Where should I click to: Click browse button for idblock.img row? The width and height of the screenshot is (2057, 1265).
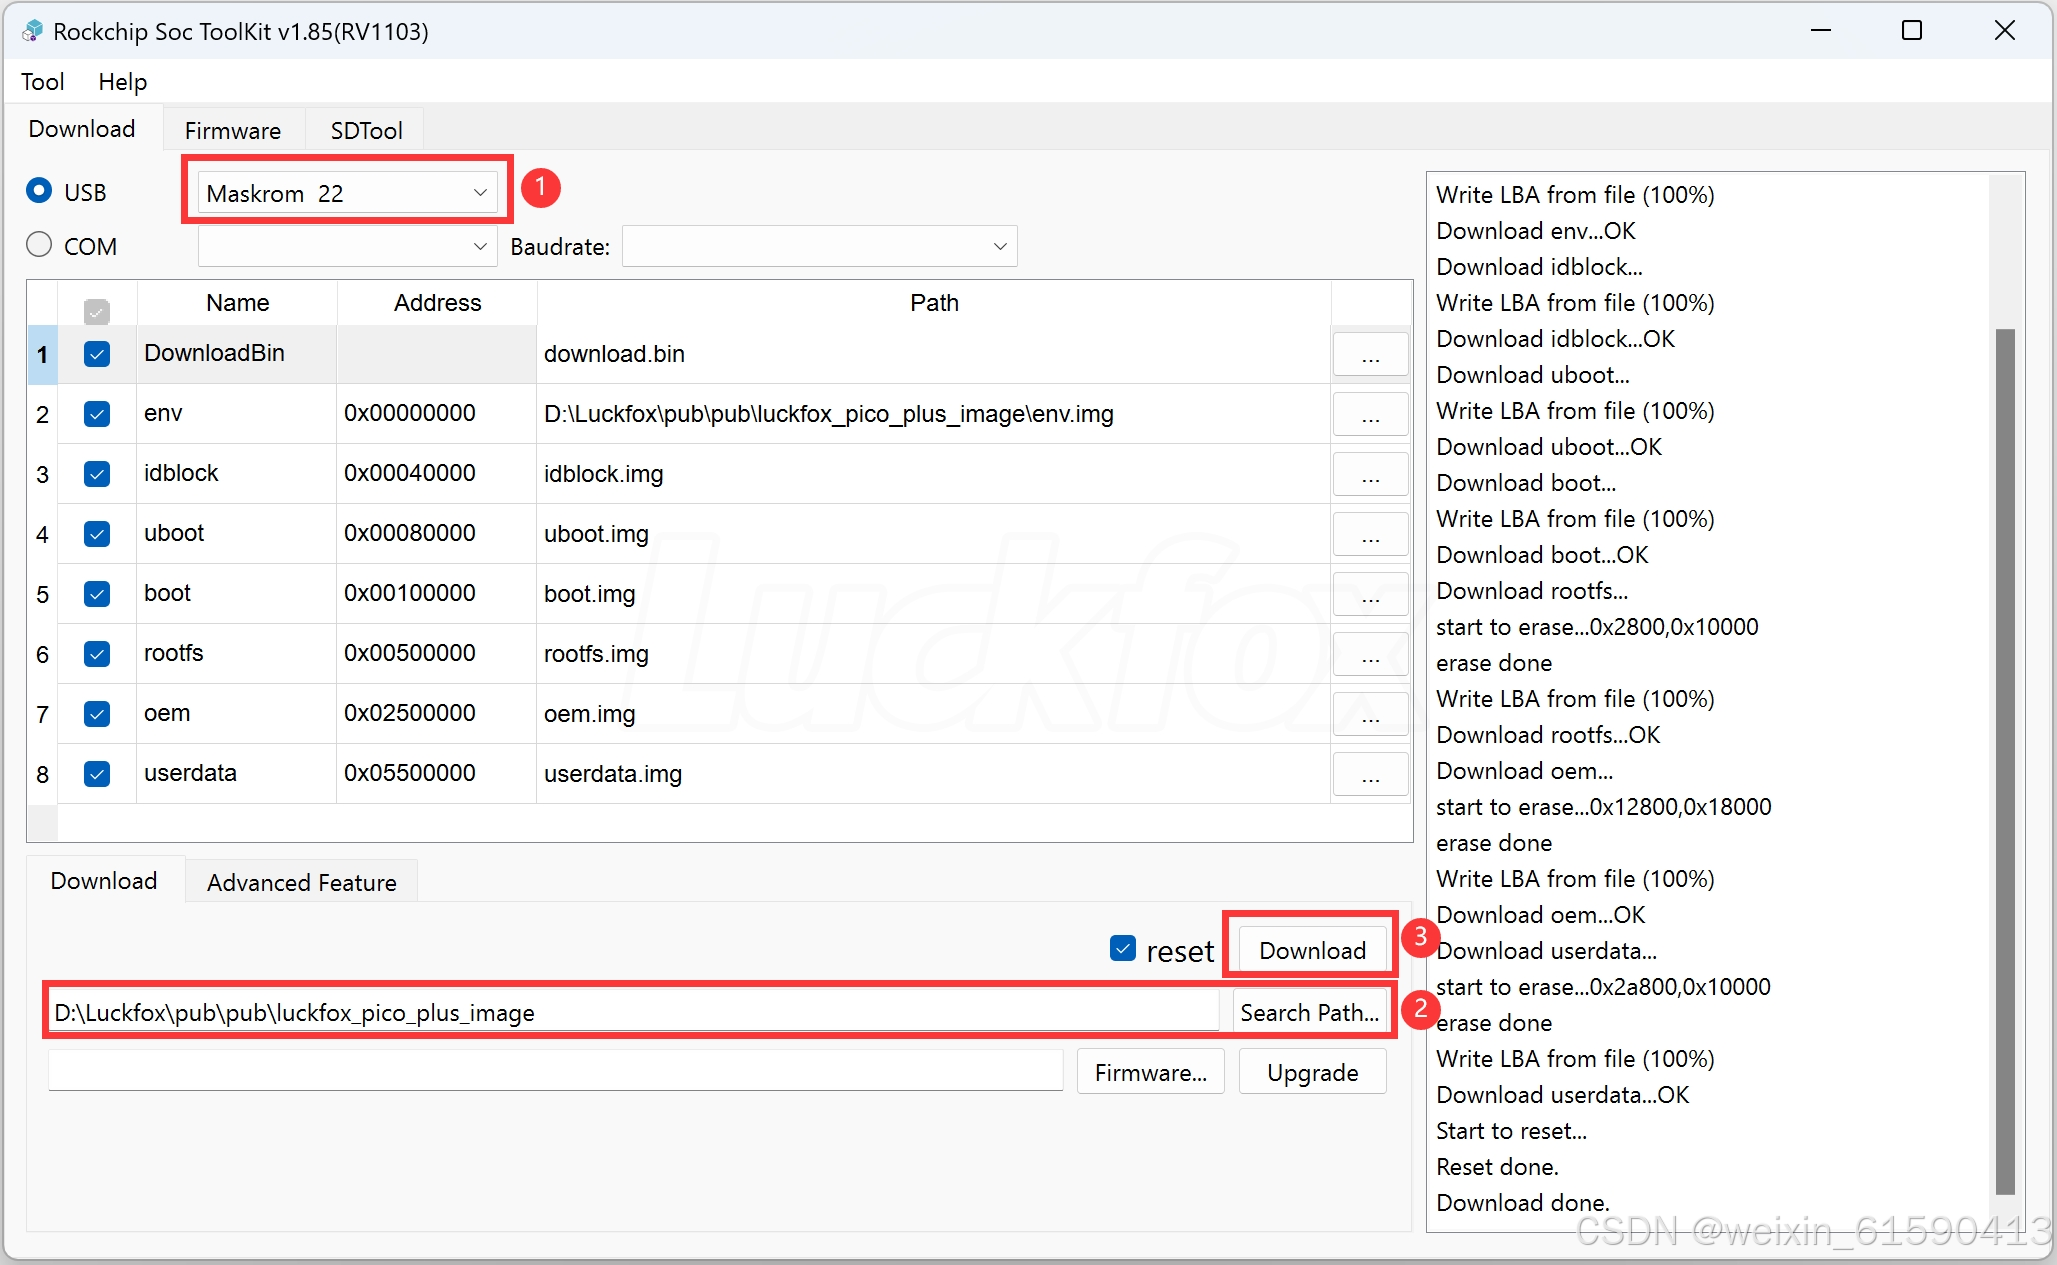pyautogui.click(x=1370, y=475)
